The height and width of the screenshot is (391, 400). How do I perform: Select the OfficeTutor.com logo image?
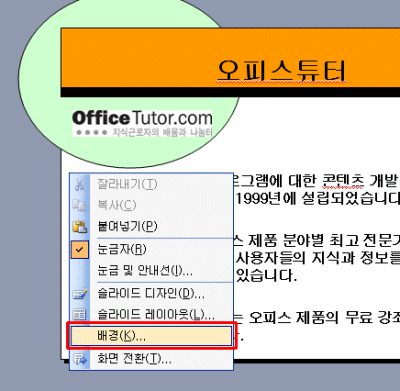pyautogui.click(x=142, y=123)
